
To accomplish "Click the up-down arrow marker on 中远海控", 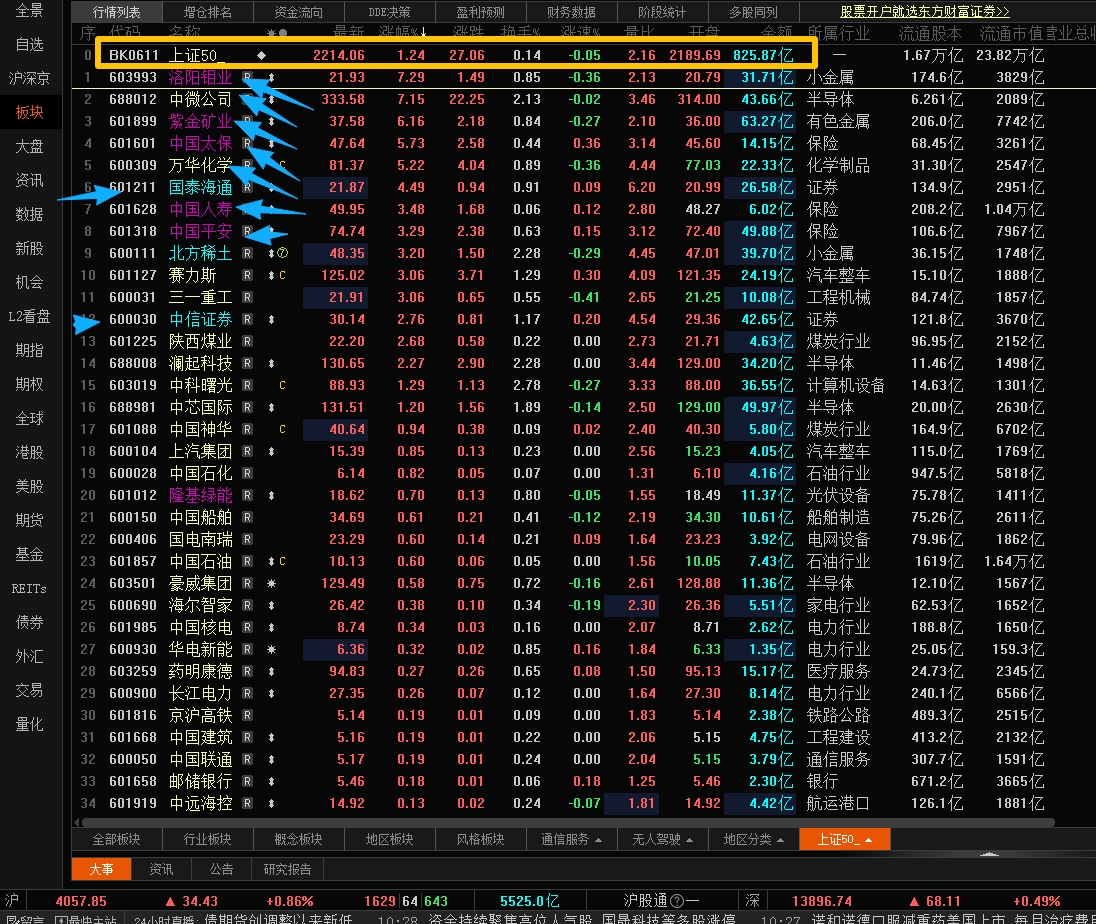I will pos(271,803).
